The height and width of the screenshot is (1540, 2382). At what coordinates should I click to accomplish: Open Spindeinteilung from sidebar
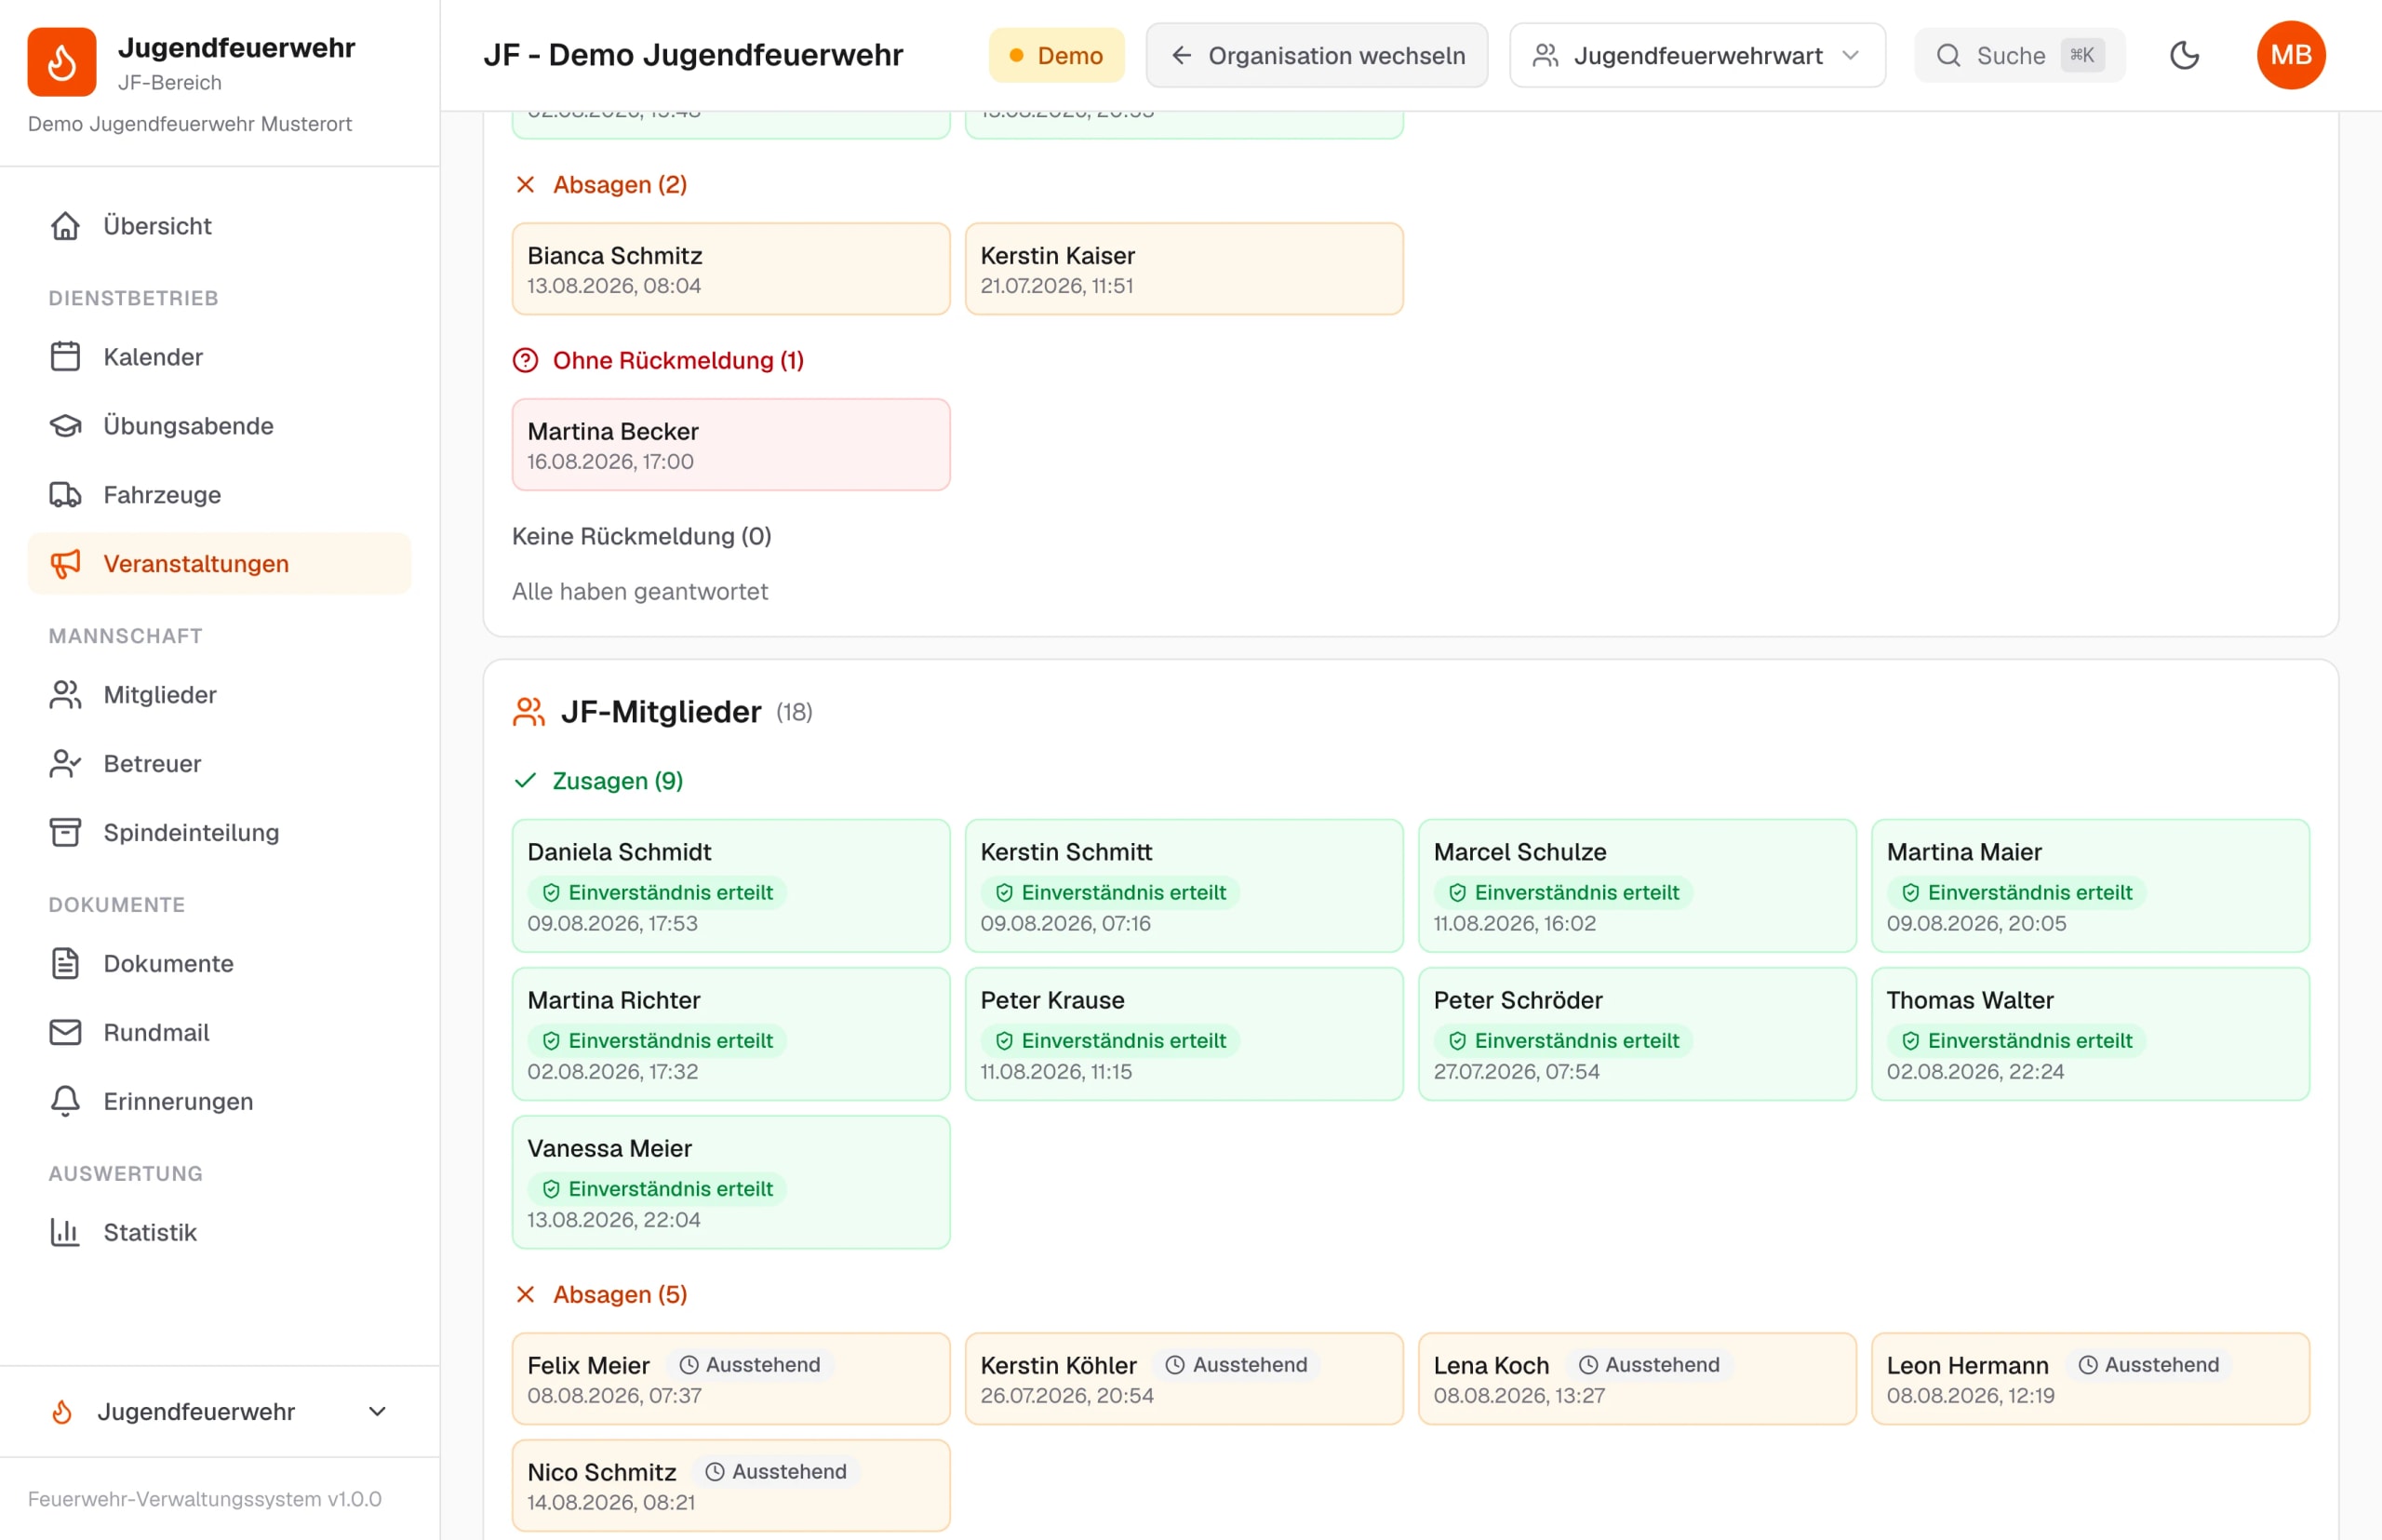tap(219, 833)
